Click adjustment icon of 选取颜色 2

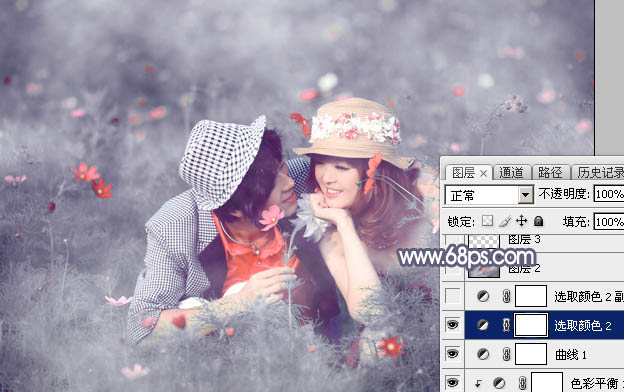tap(483, 325)
